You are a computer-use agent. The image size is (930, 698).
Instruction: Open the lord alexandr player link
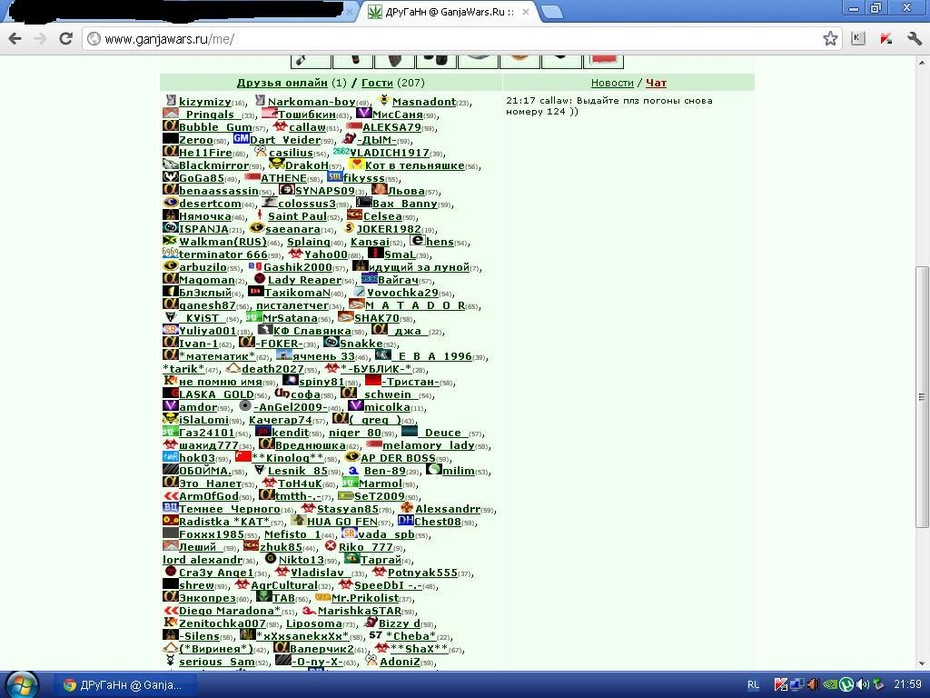tap(202, 559)
